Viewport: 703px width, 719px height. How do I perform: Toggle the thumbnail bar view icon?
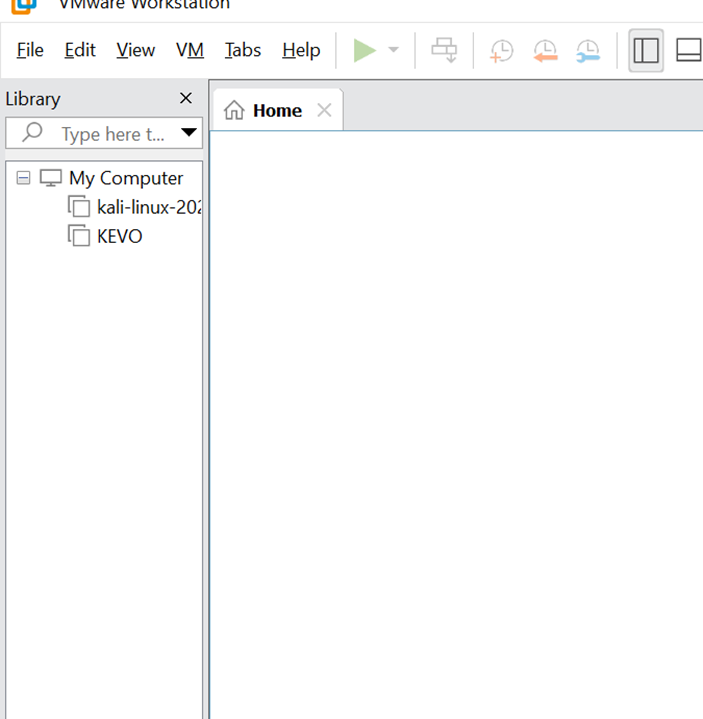689,50
